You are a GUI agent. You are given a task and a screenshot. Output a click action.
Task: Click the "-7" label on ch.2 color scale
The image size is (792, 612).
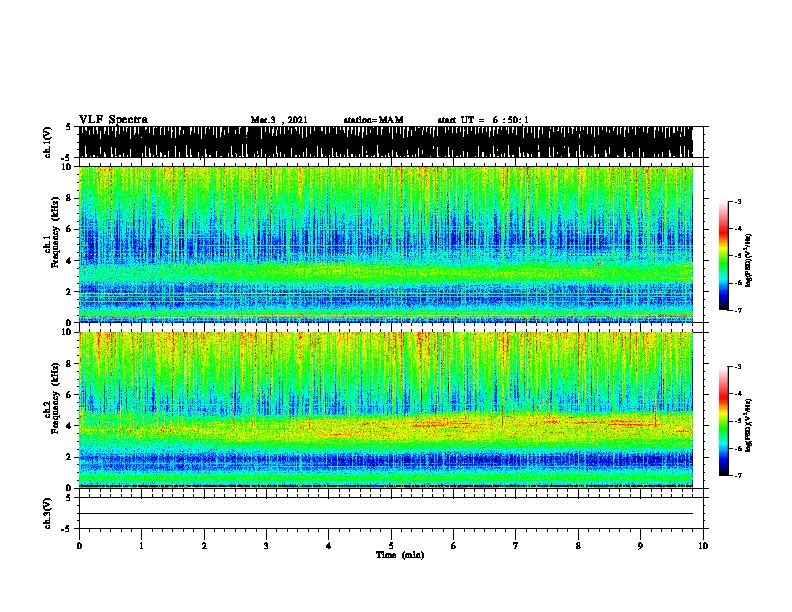click(738, 475)
